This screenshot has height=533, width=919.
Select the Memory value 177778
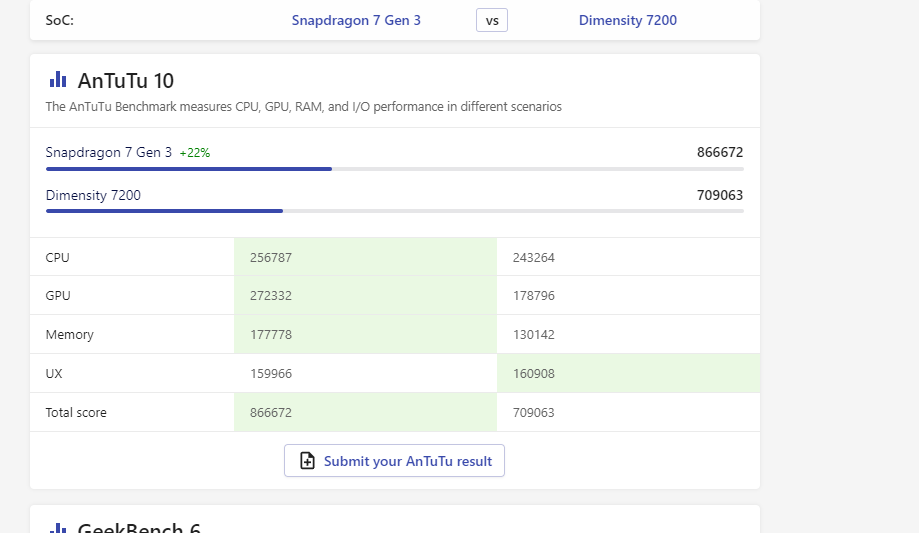pyautogui.click(x=271, y=335)
